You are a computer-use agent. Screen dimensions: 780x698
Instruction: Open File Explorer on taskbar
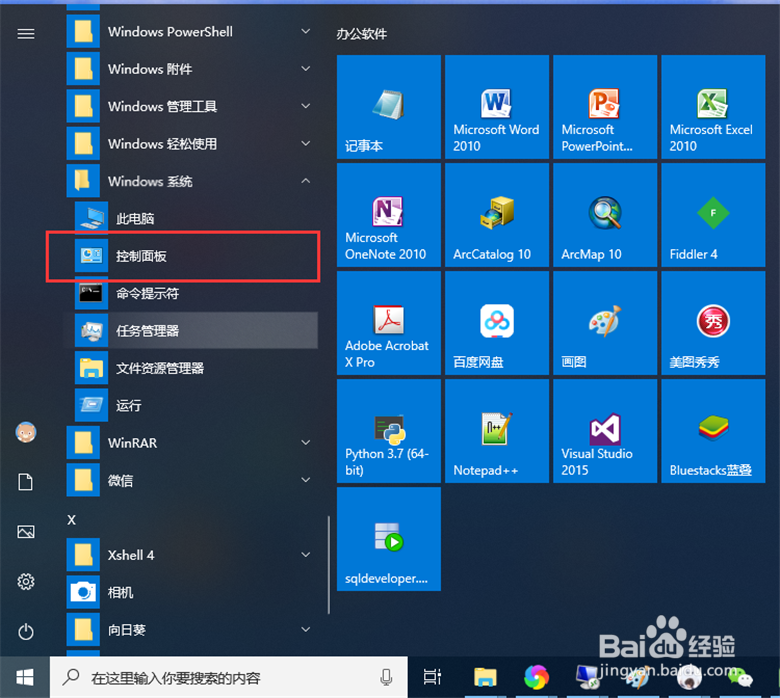485,677
